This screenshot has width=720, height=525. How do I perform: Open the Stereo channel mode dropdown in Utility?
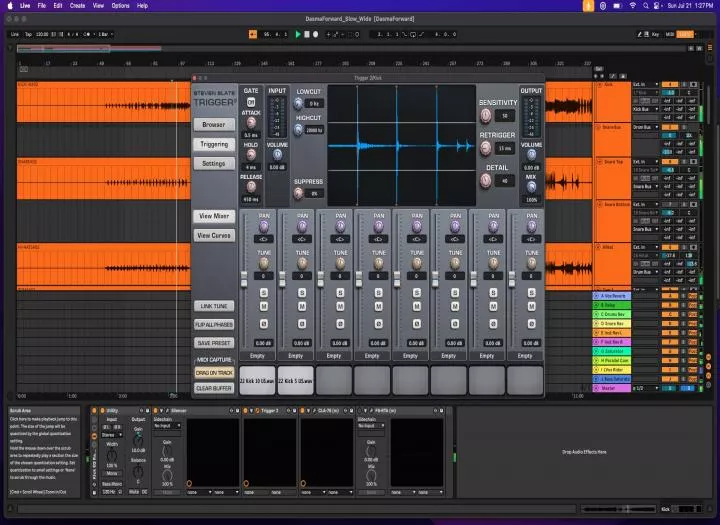(112, 435)
